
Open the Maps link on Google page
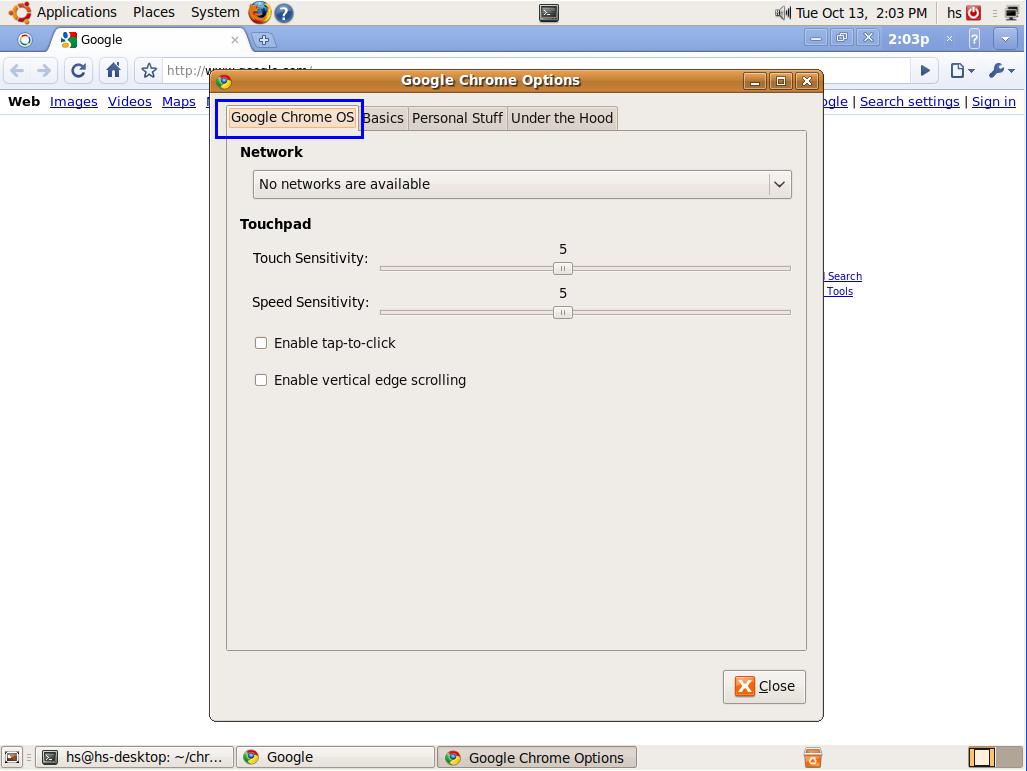tap(179, 102)
